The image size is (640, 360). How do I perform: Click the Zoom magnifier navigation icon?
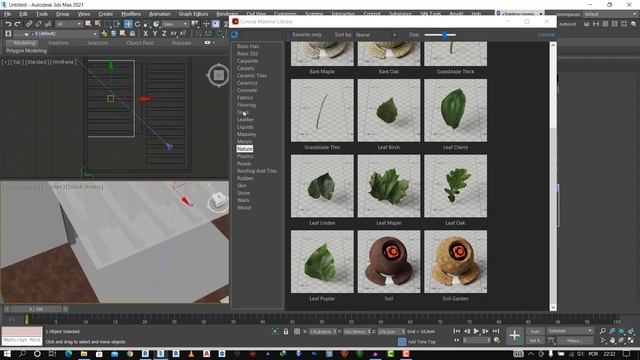(603, 331)
